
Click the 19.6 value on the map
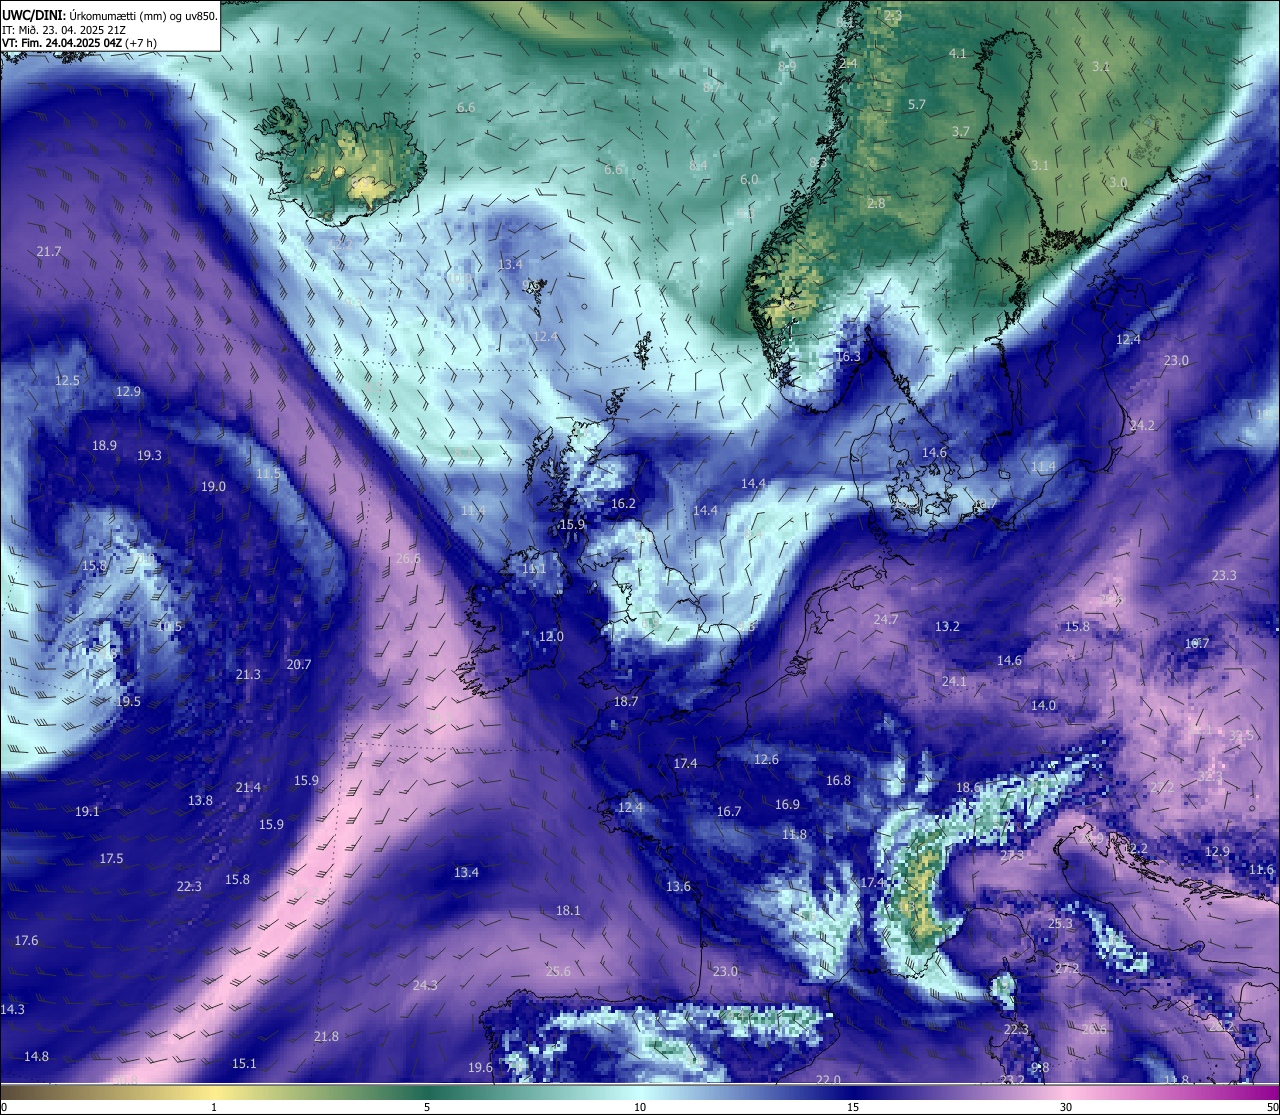pos(480,1068)
